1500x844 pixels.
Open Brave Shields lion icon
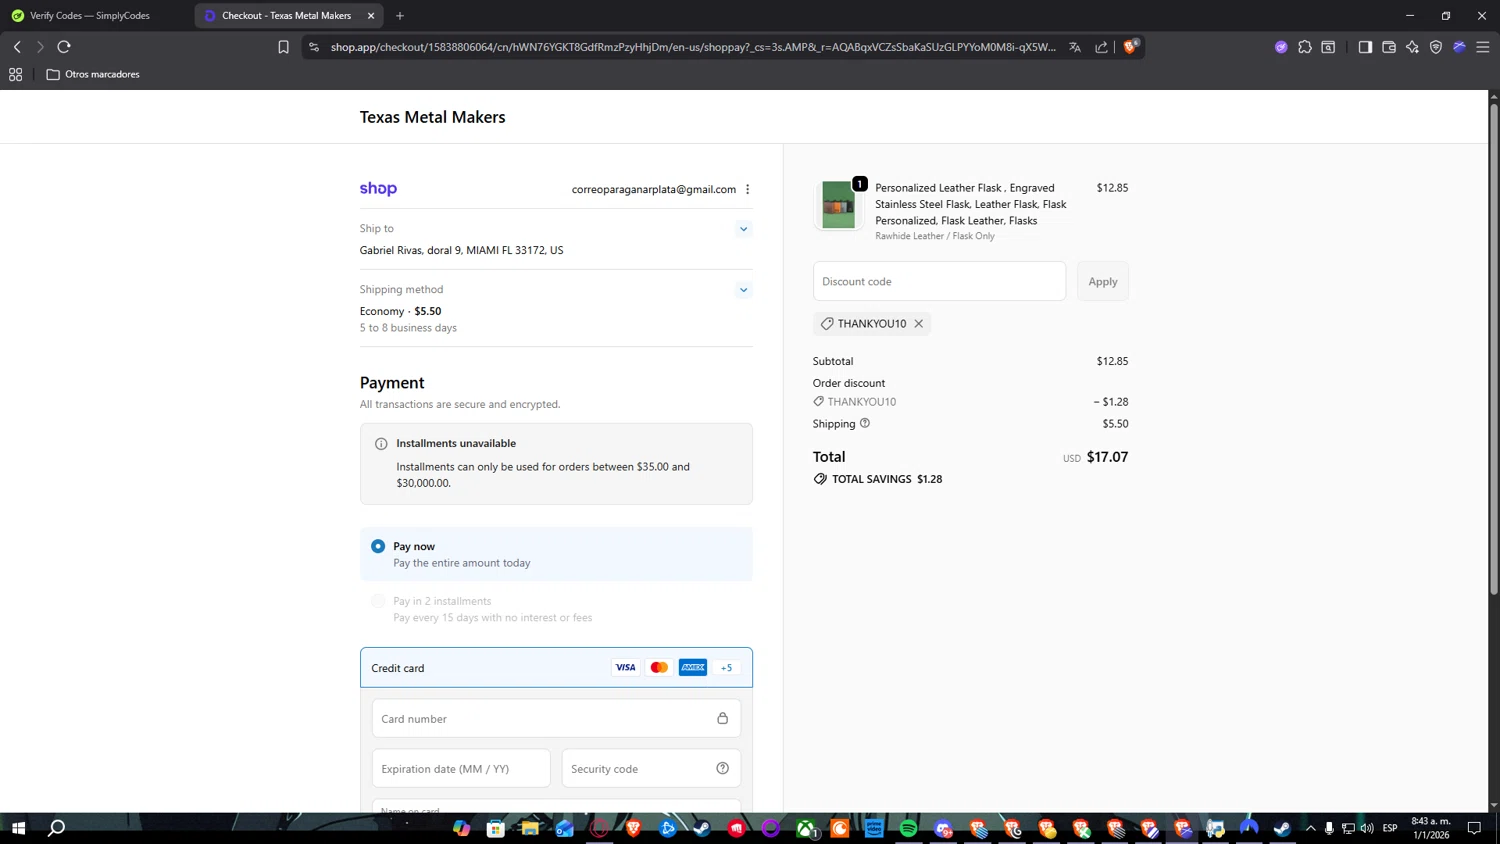1131,46
